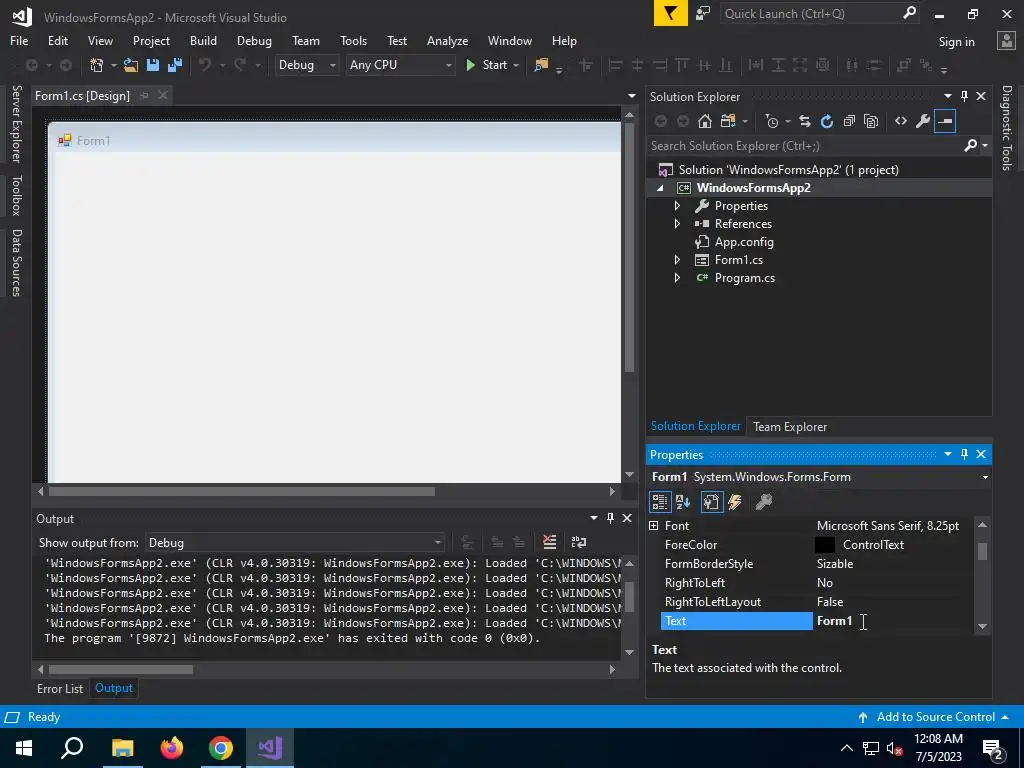Screen dimensions: 1024x768
Task: Click the Collapse All icon in Solution Explorer
Action: pyautogui.click(x=849, y=121)
